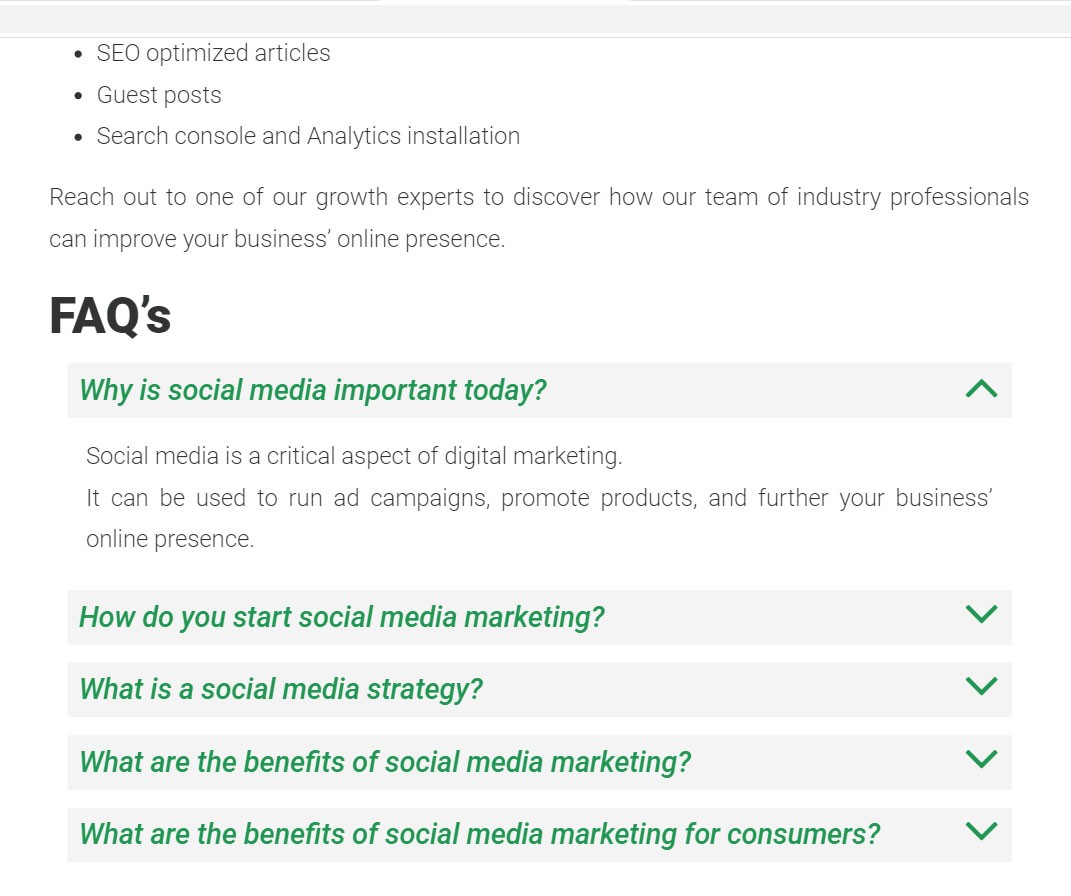Click the text "can improve your business' online presence"
1071x896 pixels.
(277, 240)
